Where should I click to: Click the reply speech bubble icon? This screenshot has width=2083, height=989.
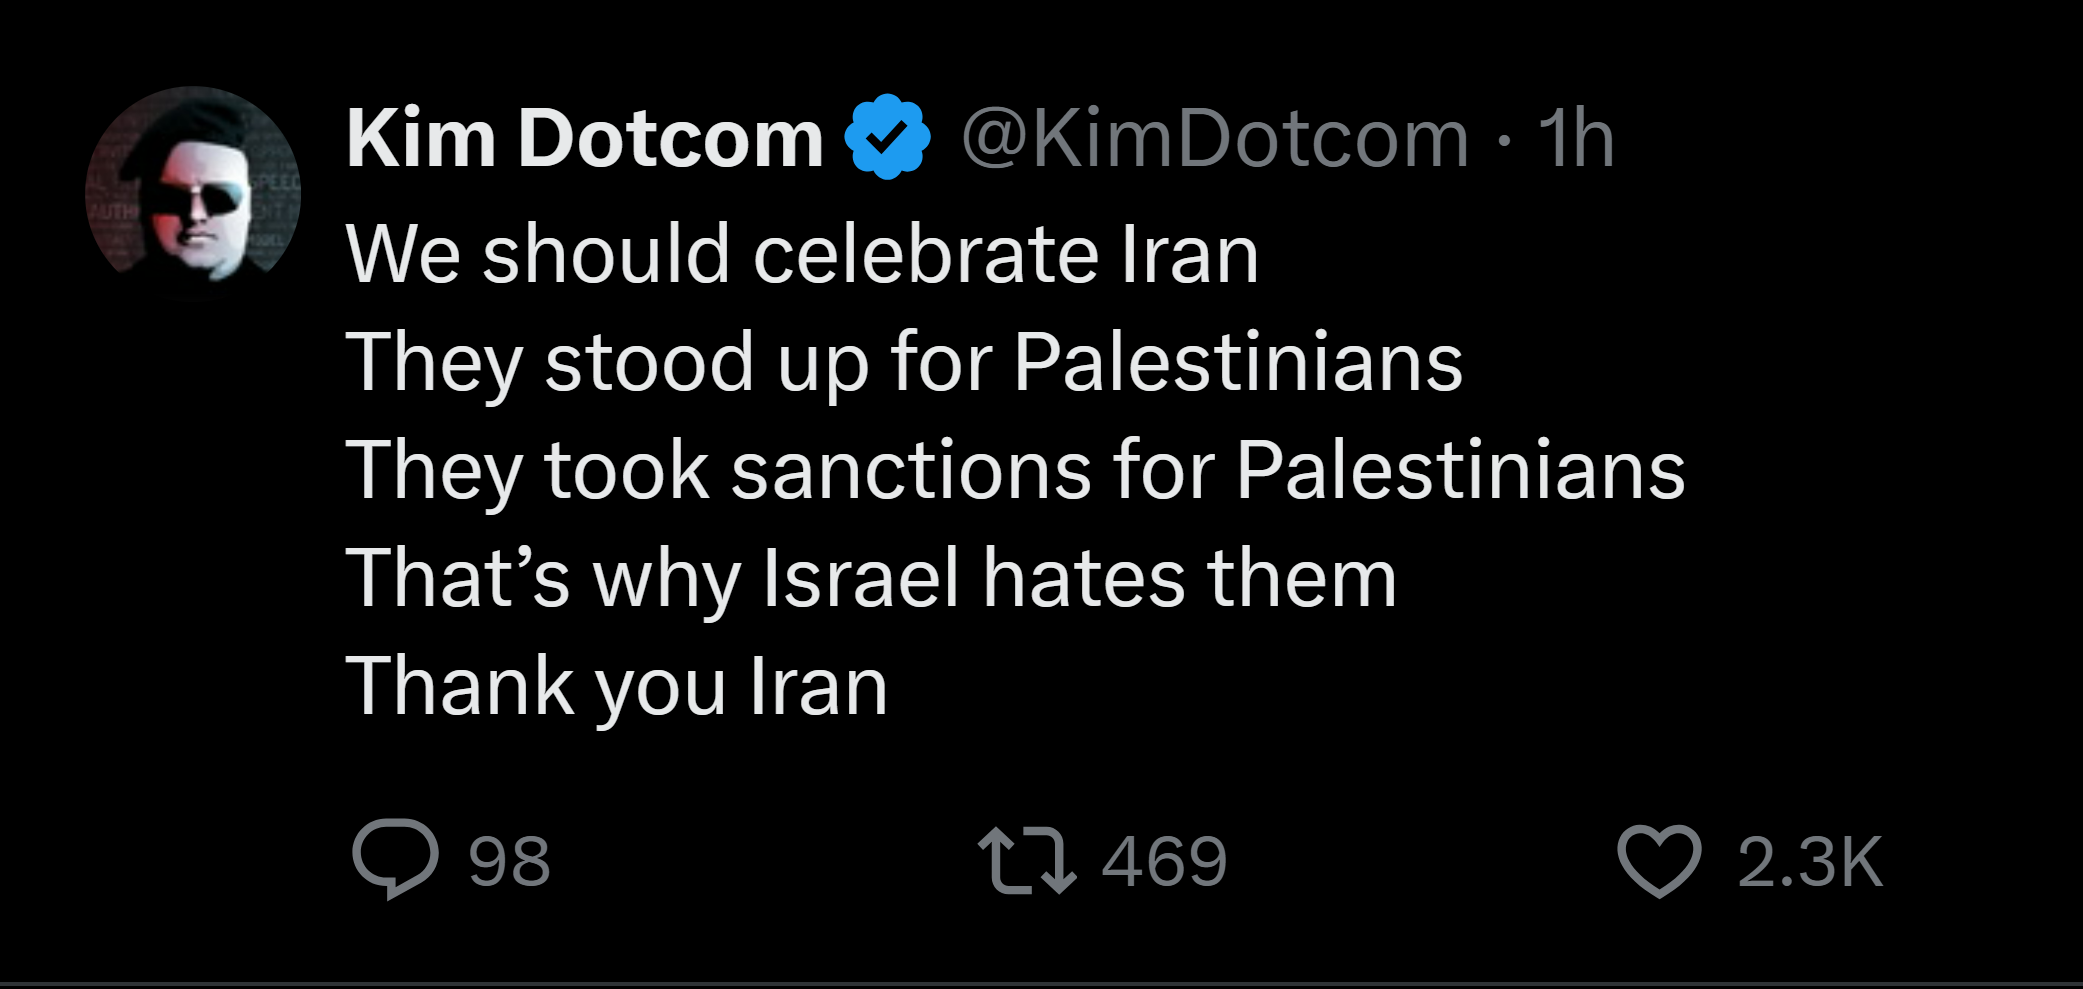[395, 859]
